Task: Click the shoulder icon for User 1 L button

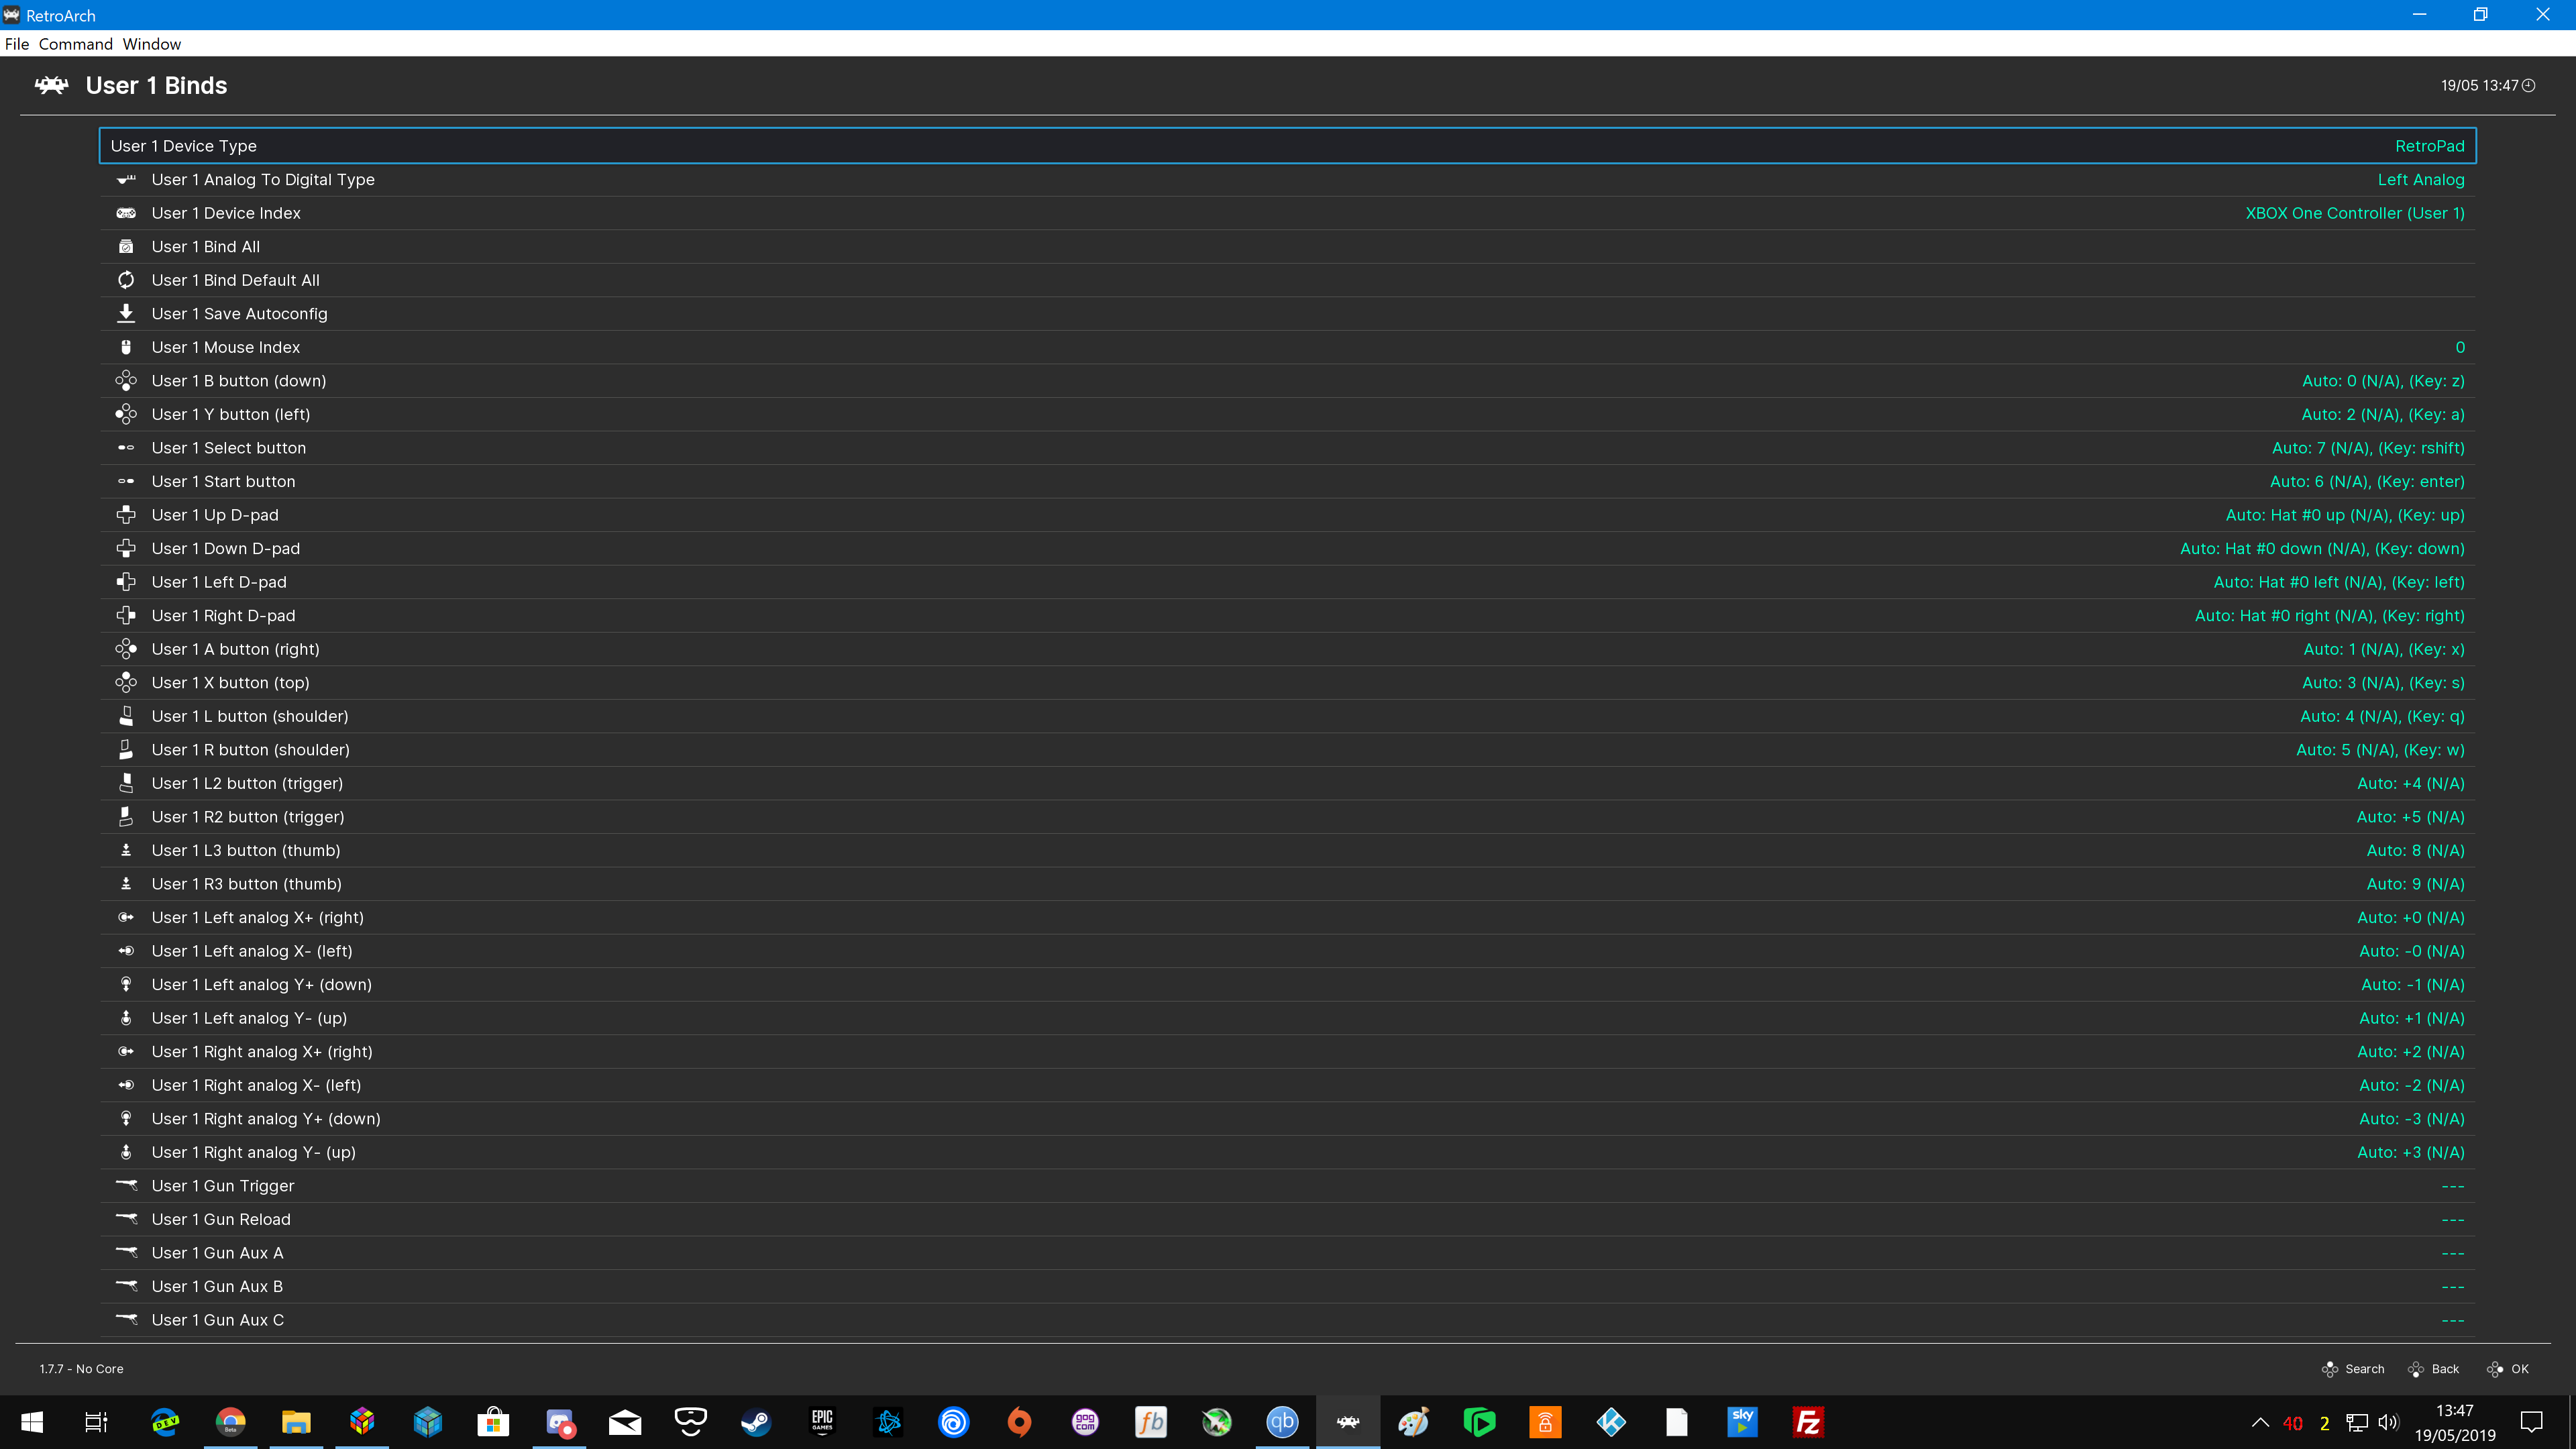Action: (126, 716)
